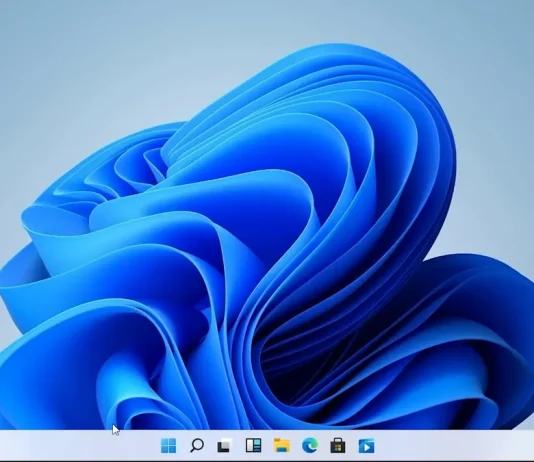Image resolution: width=534 pixels, height=462 pixels.
Task: Open the blue media player taskbar app
Action: point(366,445)
